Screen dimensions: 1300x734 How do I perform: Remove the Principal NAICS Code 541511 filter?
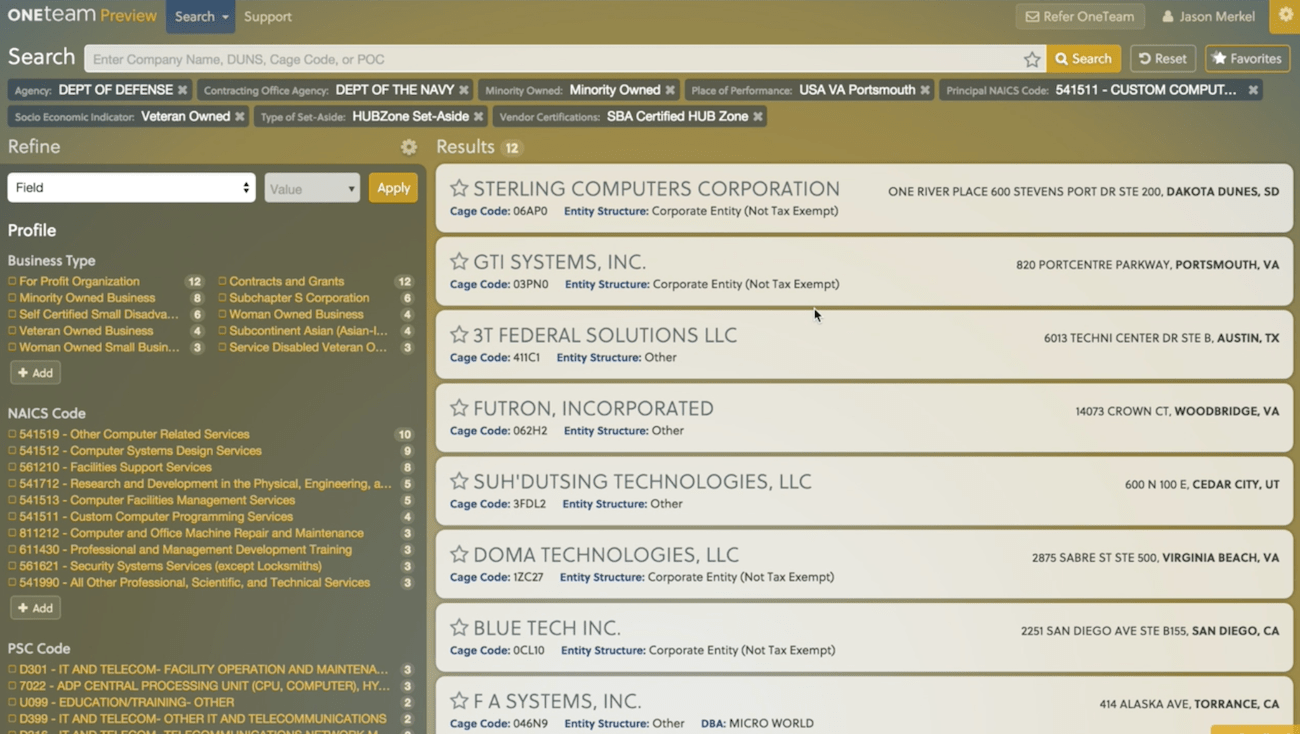pyautogui.click(x=1253, y=90)
